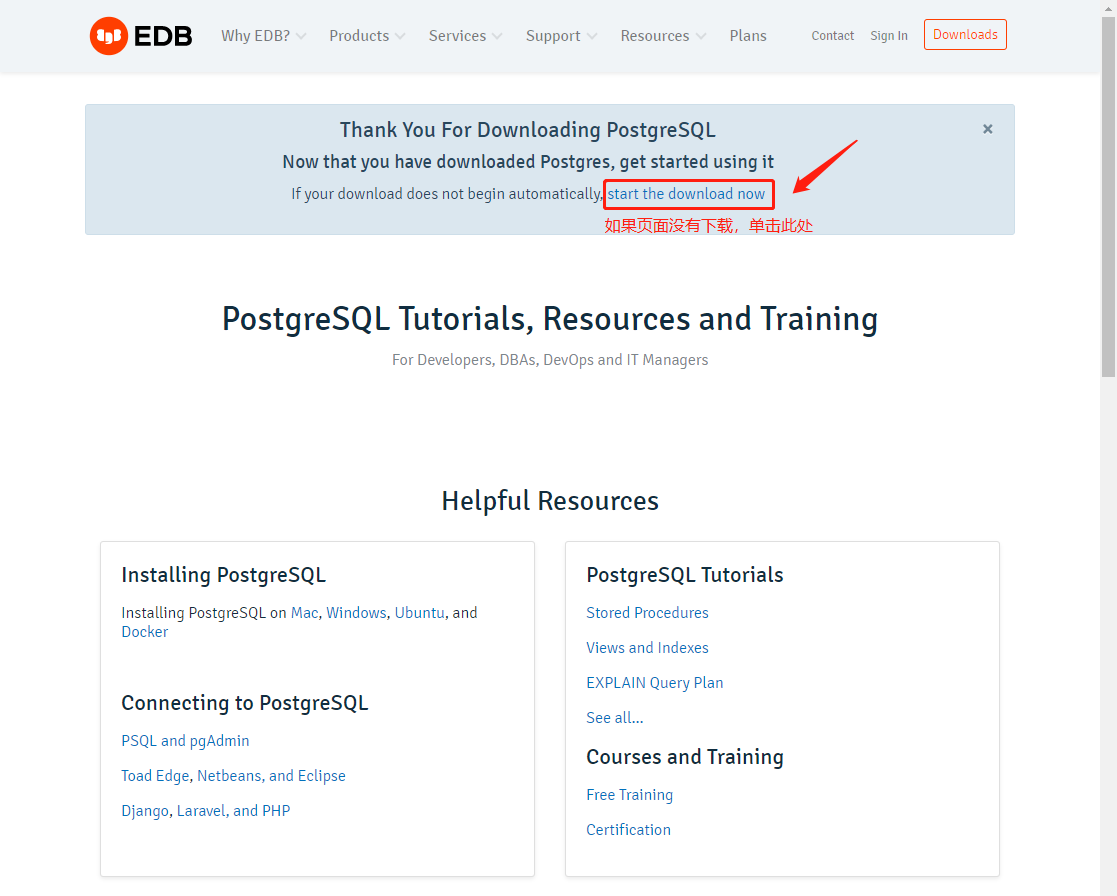The height and width of the screenshot is (896, 1117).
Task: View PostgreSQL on Docker instructions
Action: pyautogui.click(x=144, y=631)
